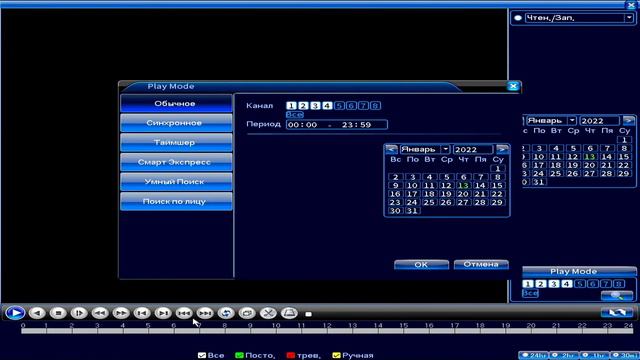Confirm the dialog with OK

pos(421,264)
